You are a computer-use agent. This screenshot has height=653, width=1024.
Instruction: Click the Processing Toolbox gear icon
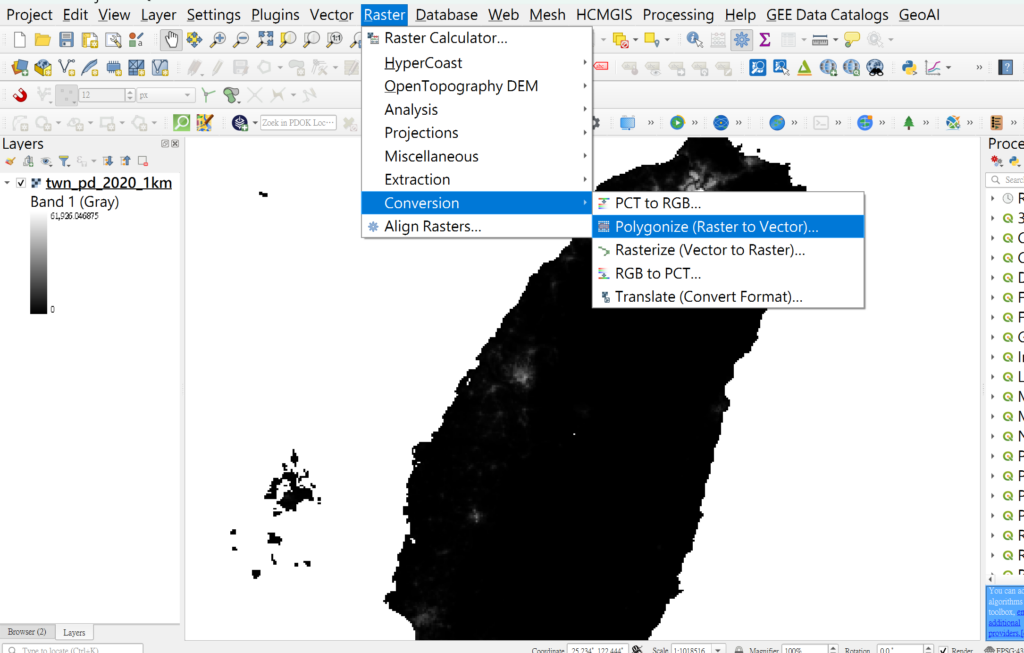pyautogui.click(x=742, y=40)
